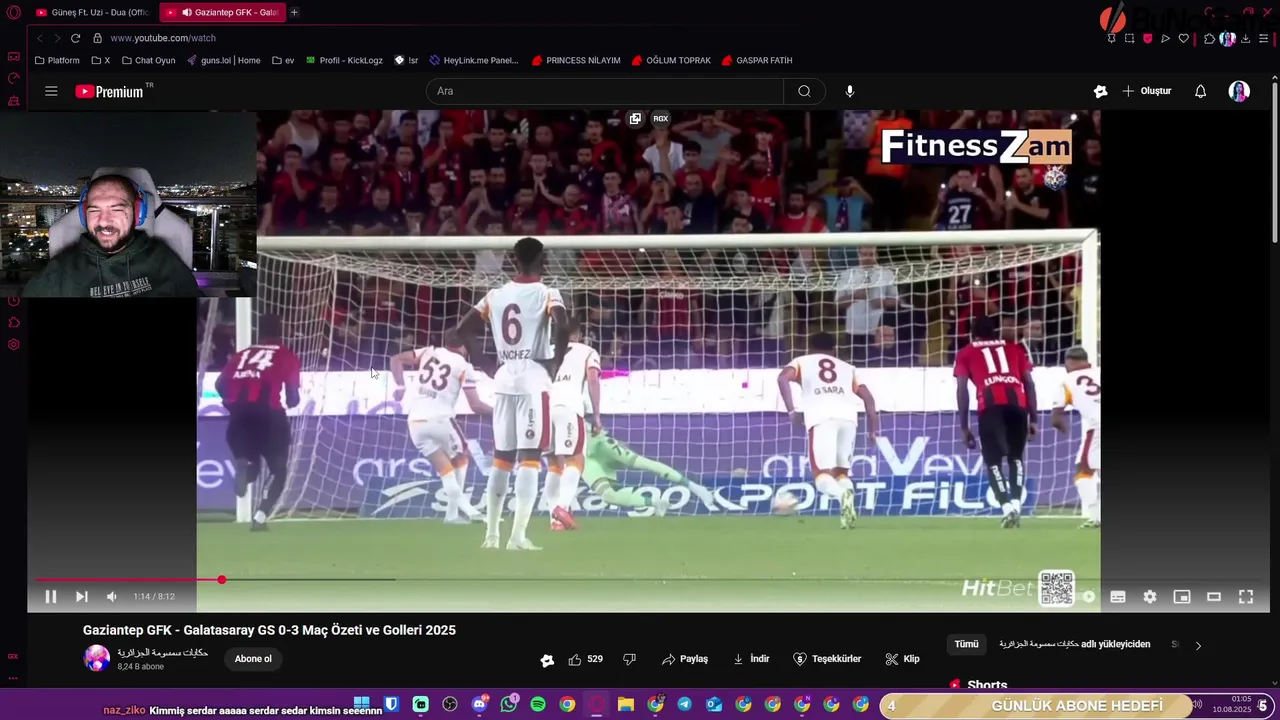1280x720 pixels.
Task: Open the Profil - KickLogz bookmark
Action: (x=344, y=60)
